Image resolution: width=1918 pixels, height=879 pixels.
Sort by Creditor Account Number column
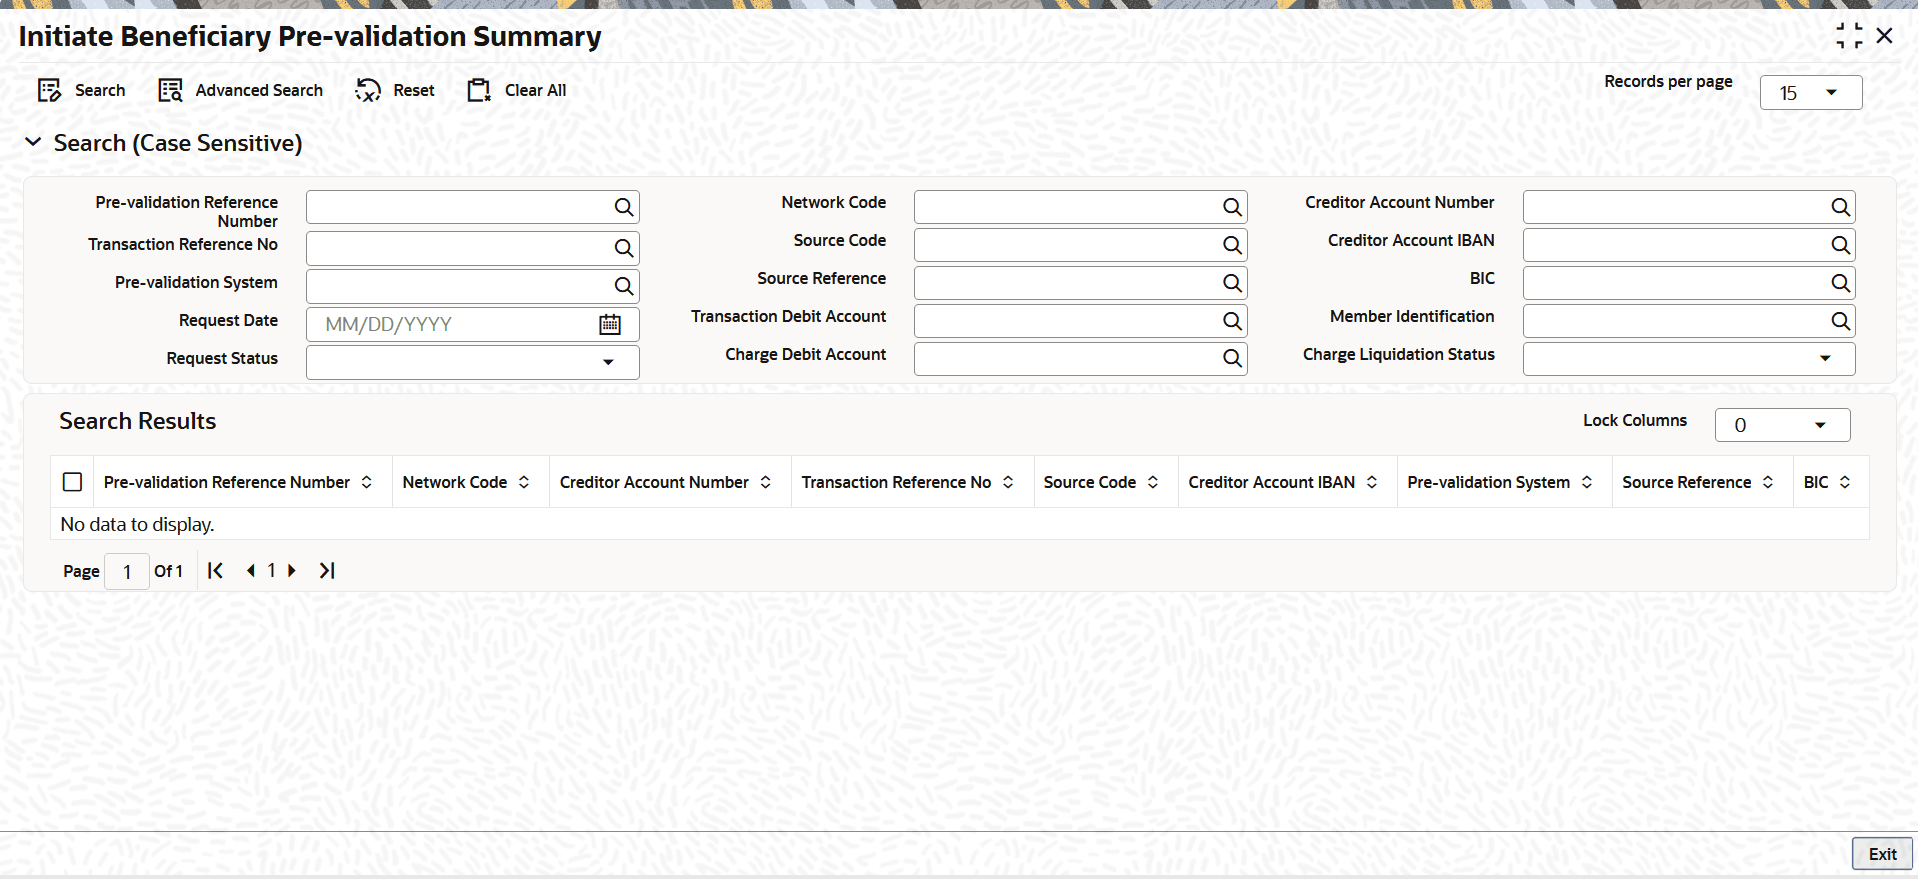[x=766, y=482]
